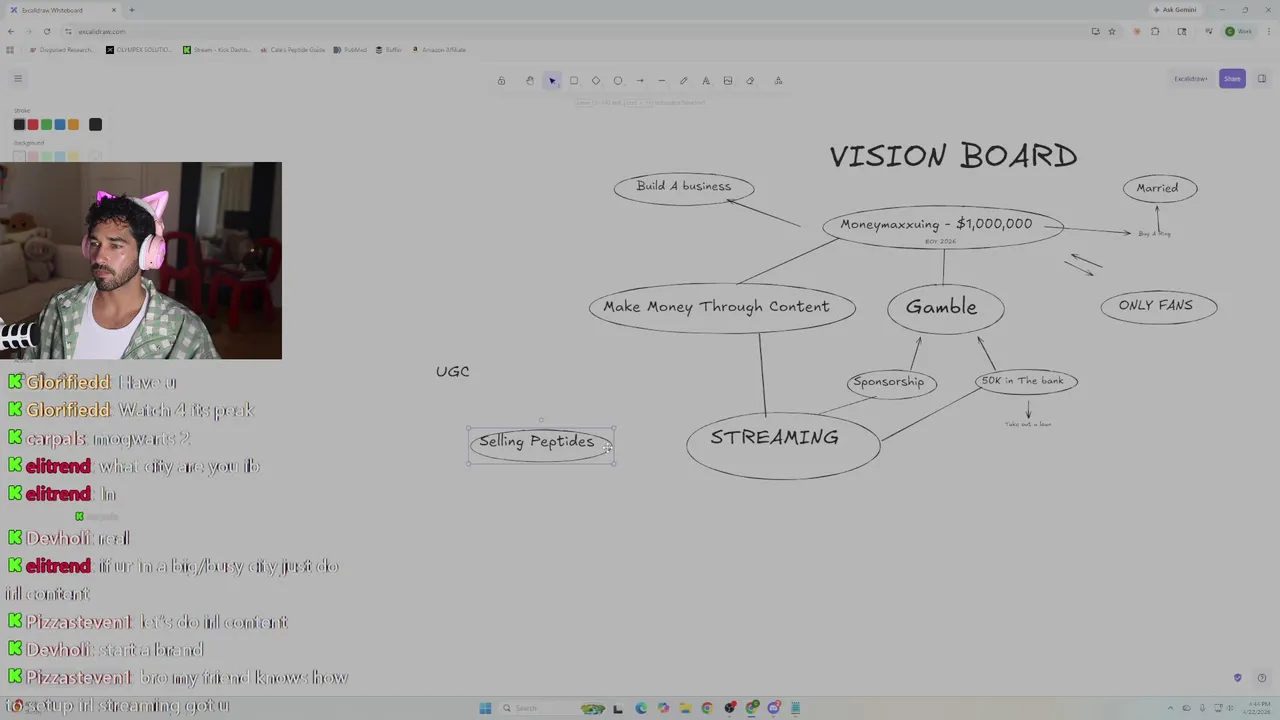
Task: Open a new browser tab
Action: click(131, 10)
